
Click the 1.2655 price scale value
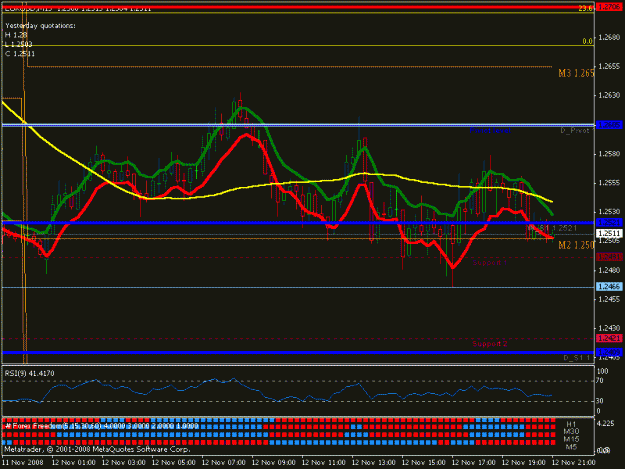[x=609, y=66]
